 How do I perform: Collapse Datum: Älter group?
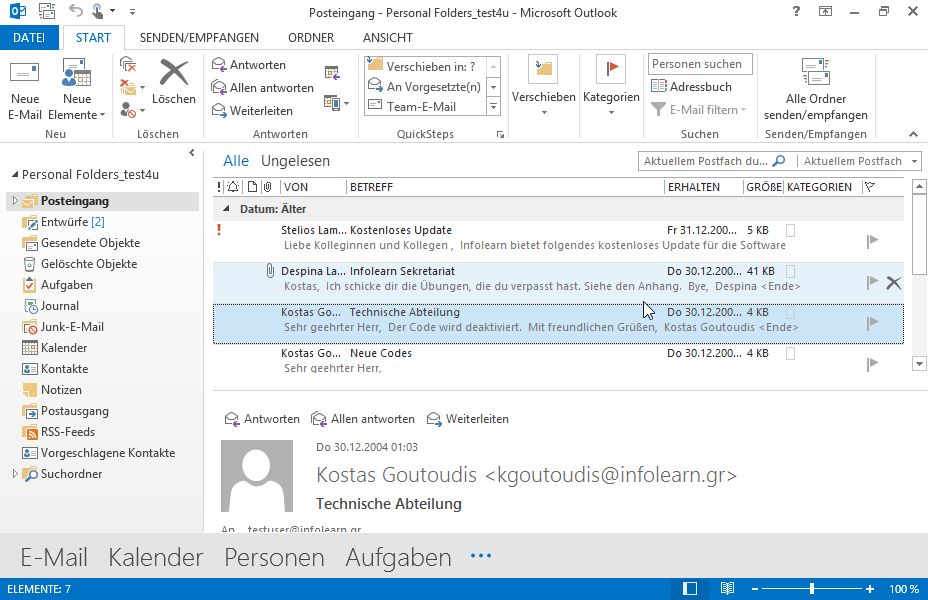[x=226, y=209]
